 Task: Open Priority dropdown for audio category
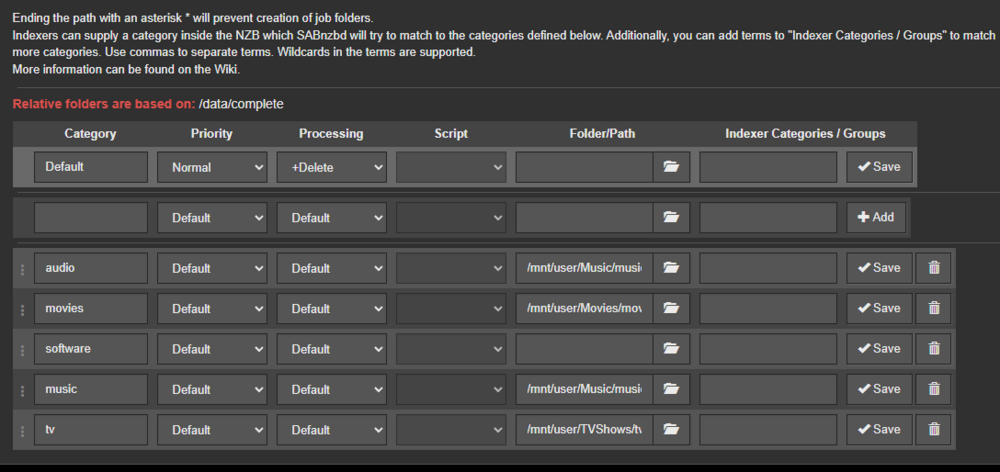212,268
